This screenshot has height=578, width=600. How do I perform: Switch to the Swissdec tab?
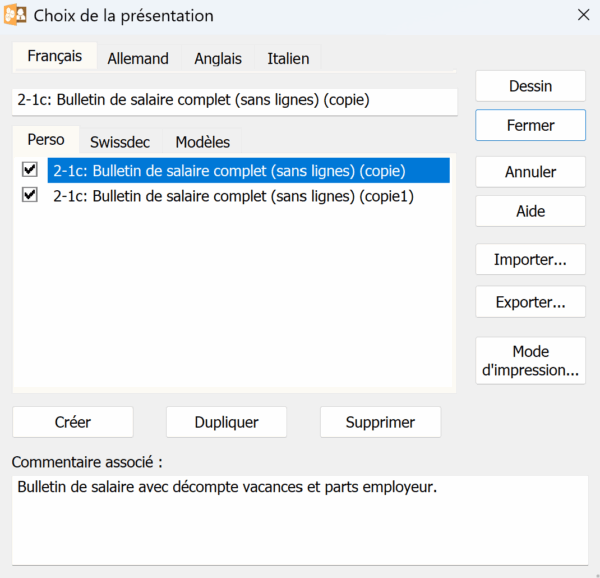point(120,142)
